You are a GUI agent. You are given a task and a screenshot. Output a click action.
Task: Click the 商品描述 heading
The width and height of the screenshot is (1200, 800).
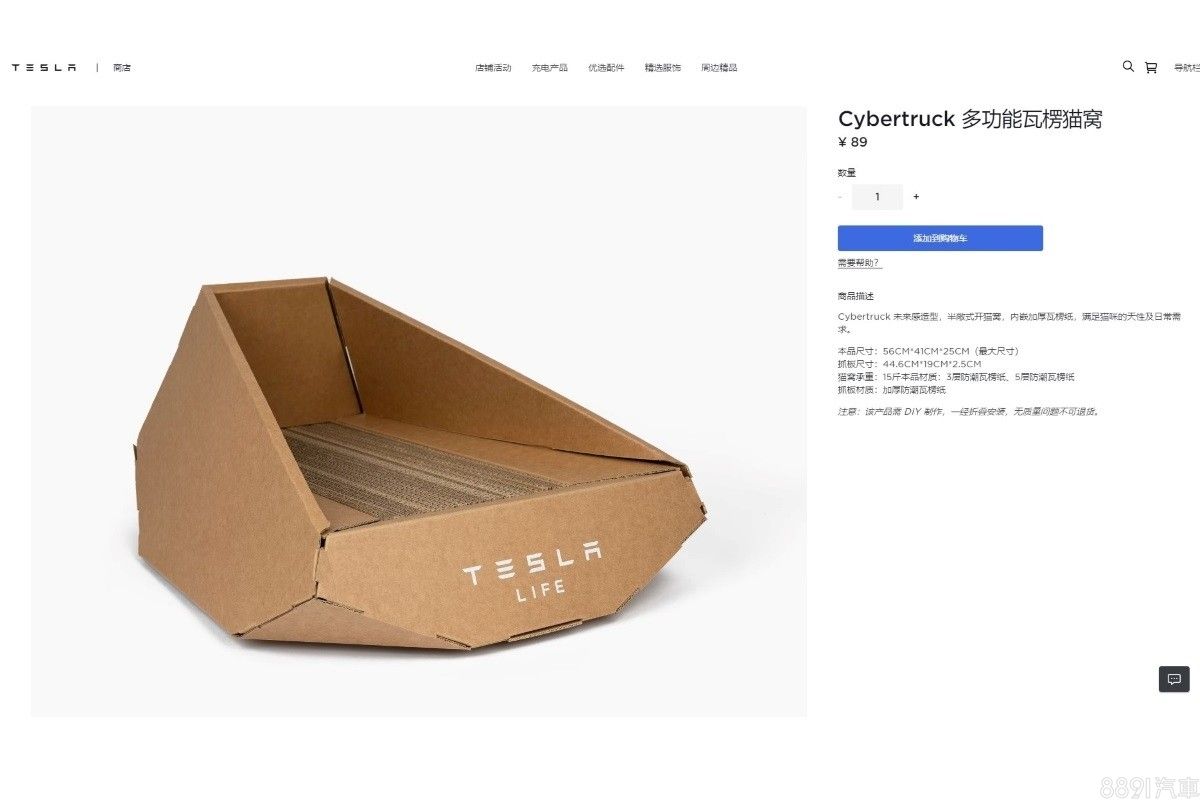(855, 297)
